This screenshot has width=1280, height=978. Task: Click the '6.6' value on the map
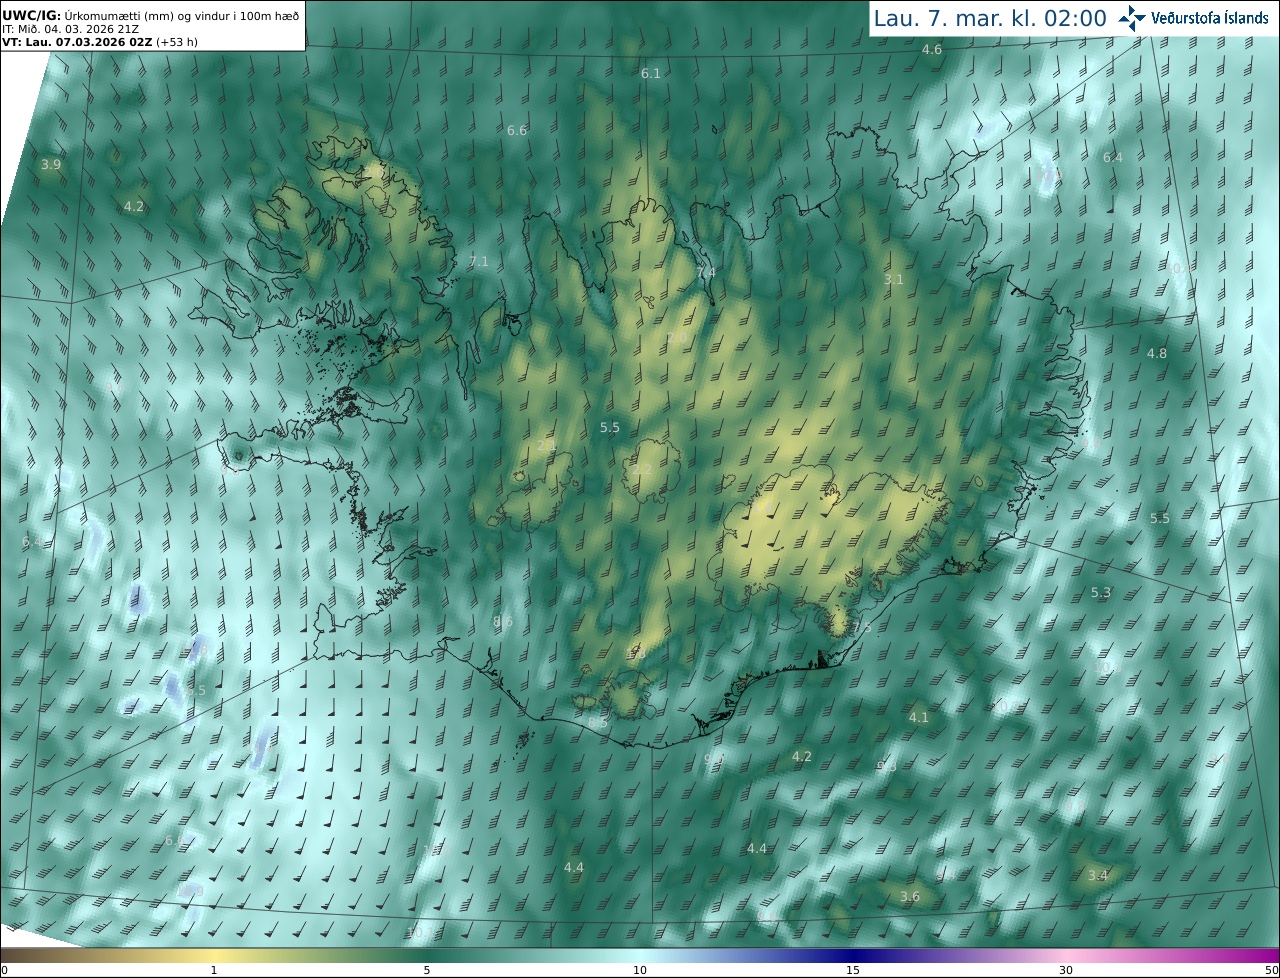point(517,131)
